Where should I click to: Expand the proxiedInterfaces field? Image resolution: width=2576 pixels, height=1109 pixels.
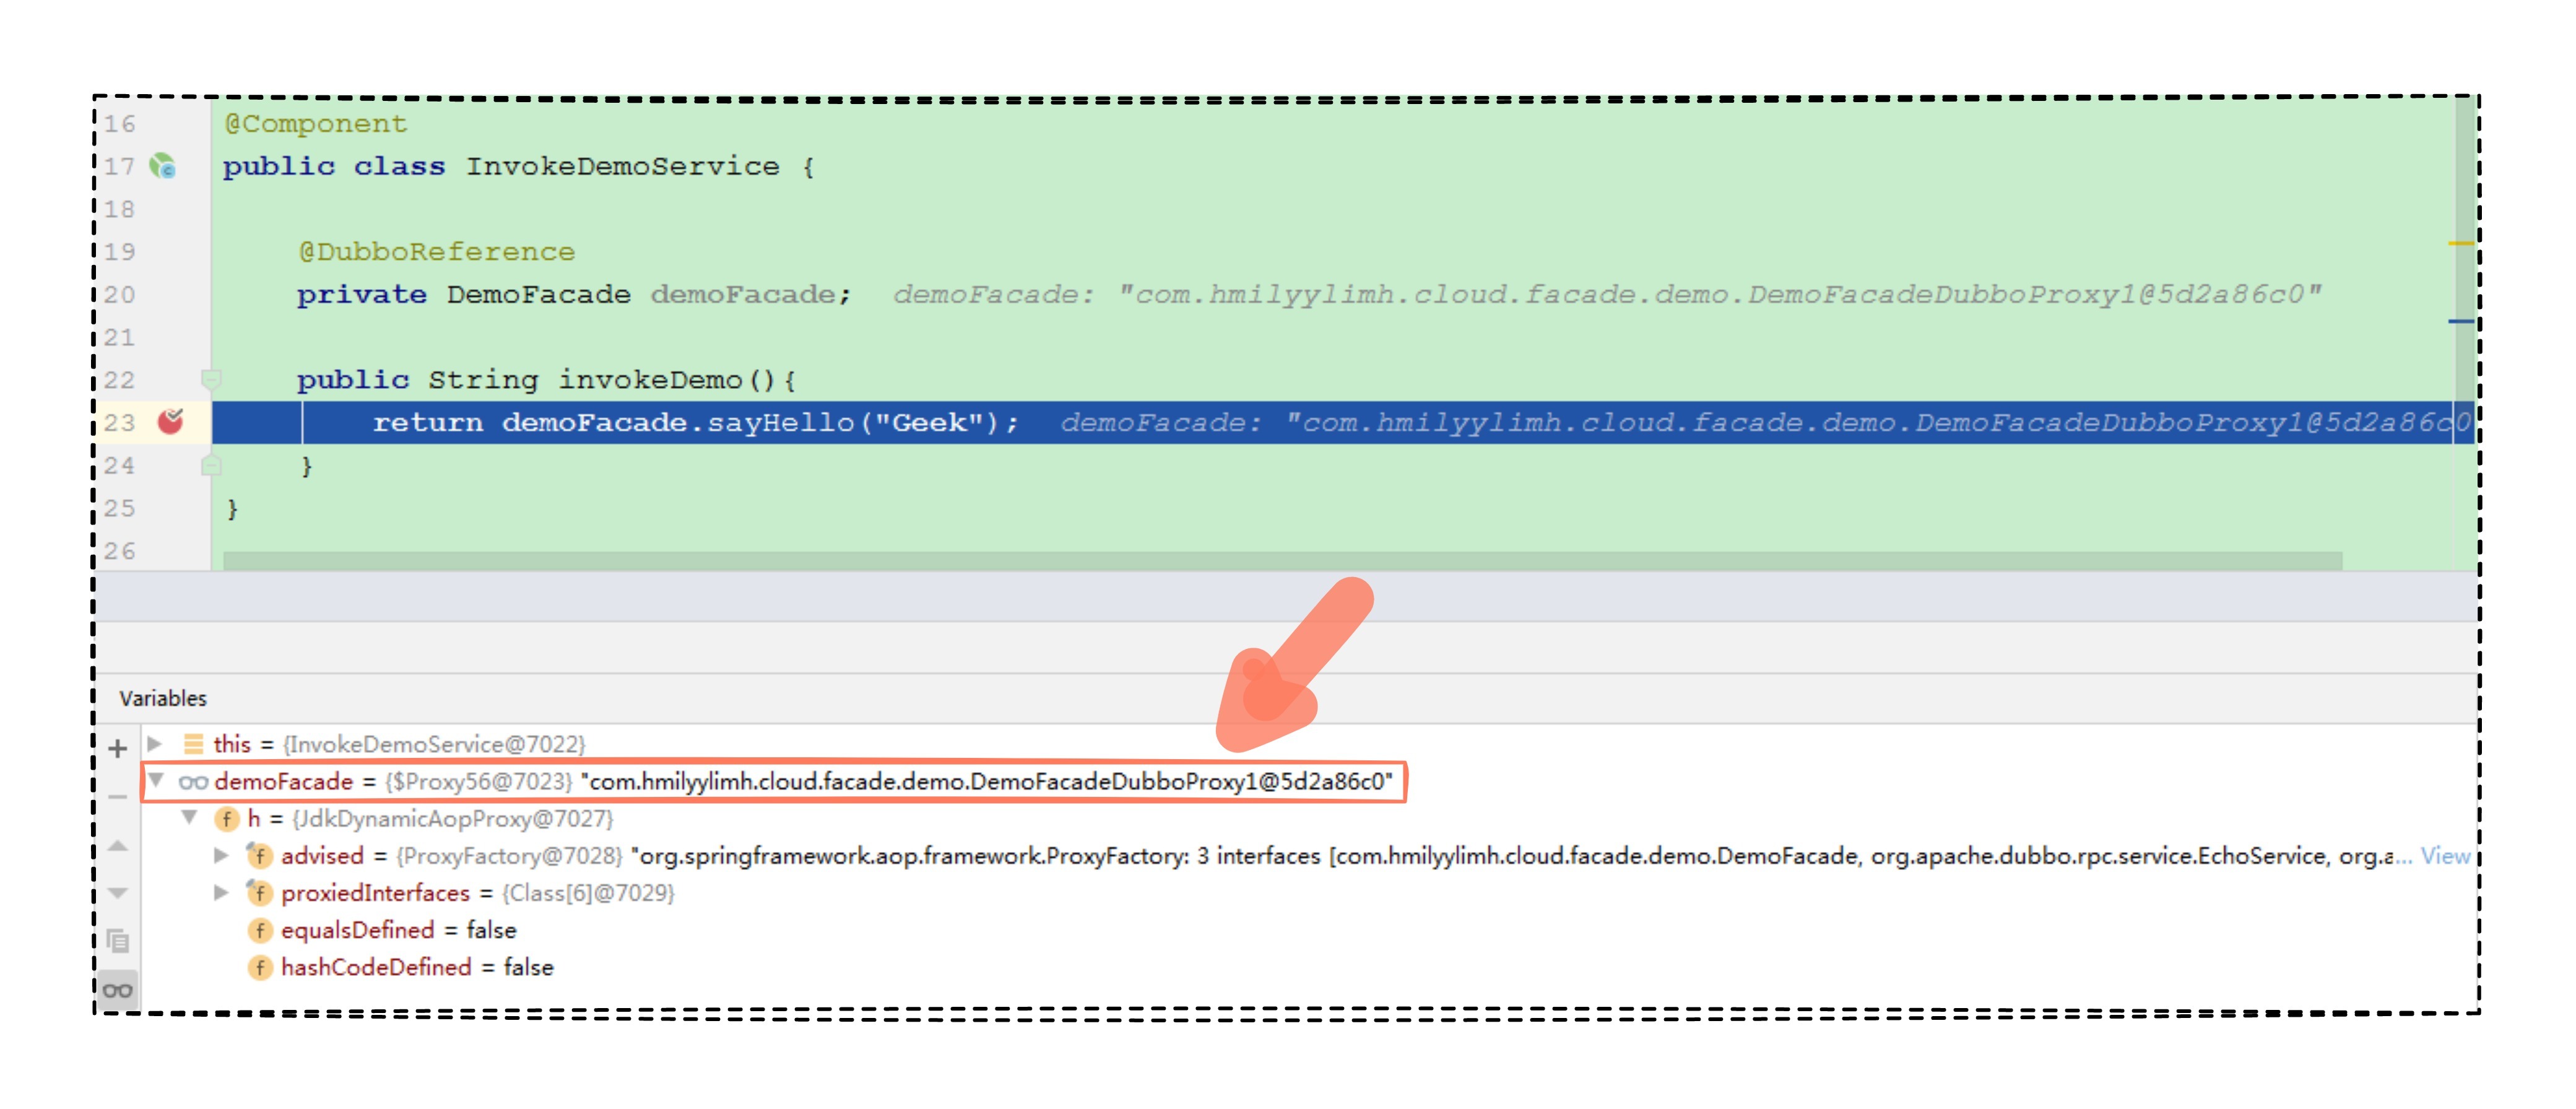[221, 892]
